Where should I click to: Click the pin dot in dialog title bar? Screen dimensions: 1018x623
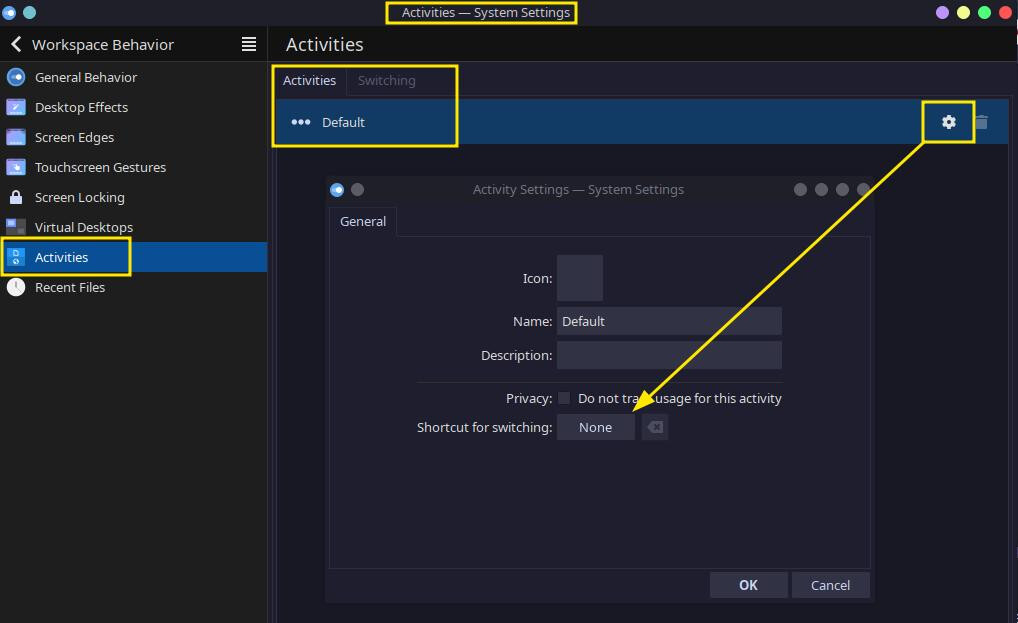[x=358, y=189]
